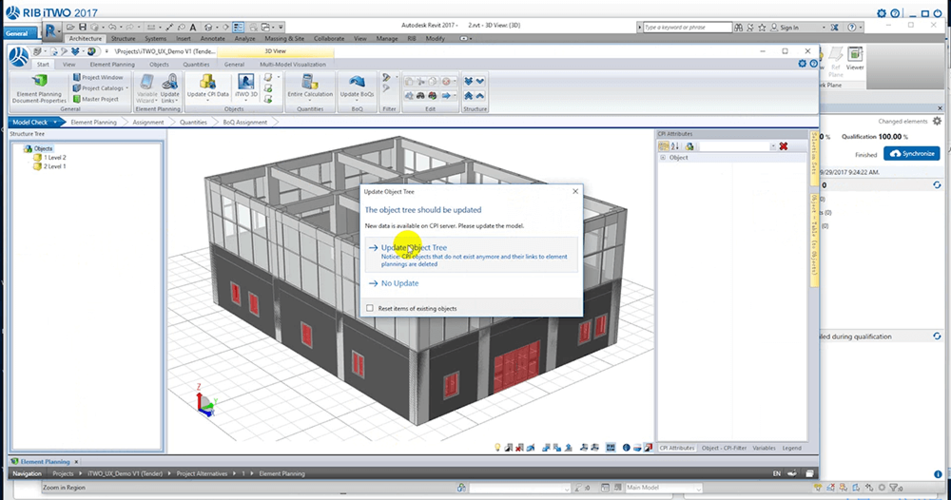This screenshot has height=500, width=951.
Task: Select 1 Level 2 in Structure Tree
Action: pos(53,157)
